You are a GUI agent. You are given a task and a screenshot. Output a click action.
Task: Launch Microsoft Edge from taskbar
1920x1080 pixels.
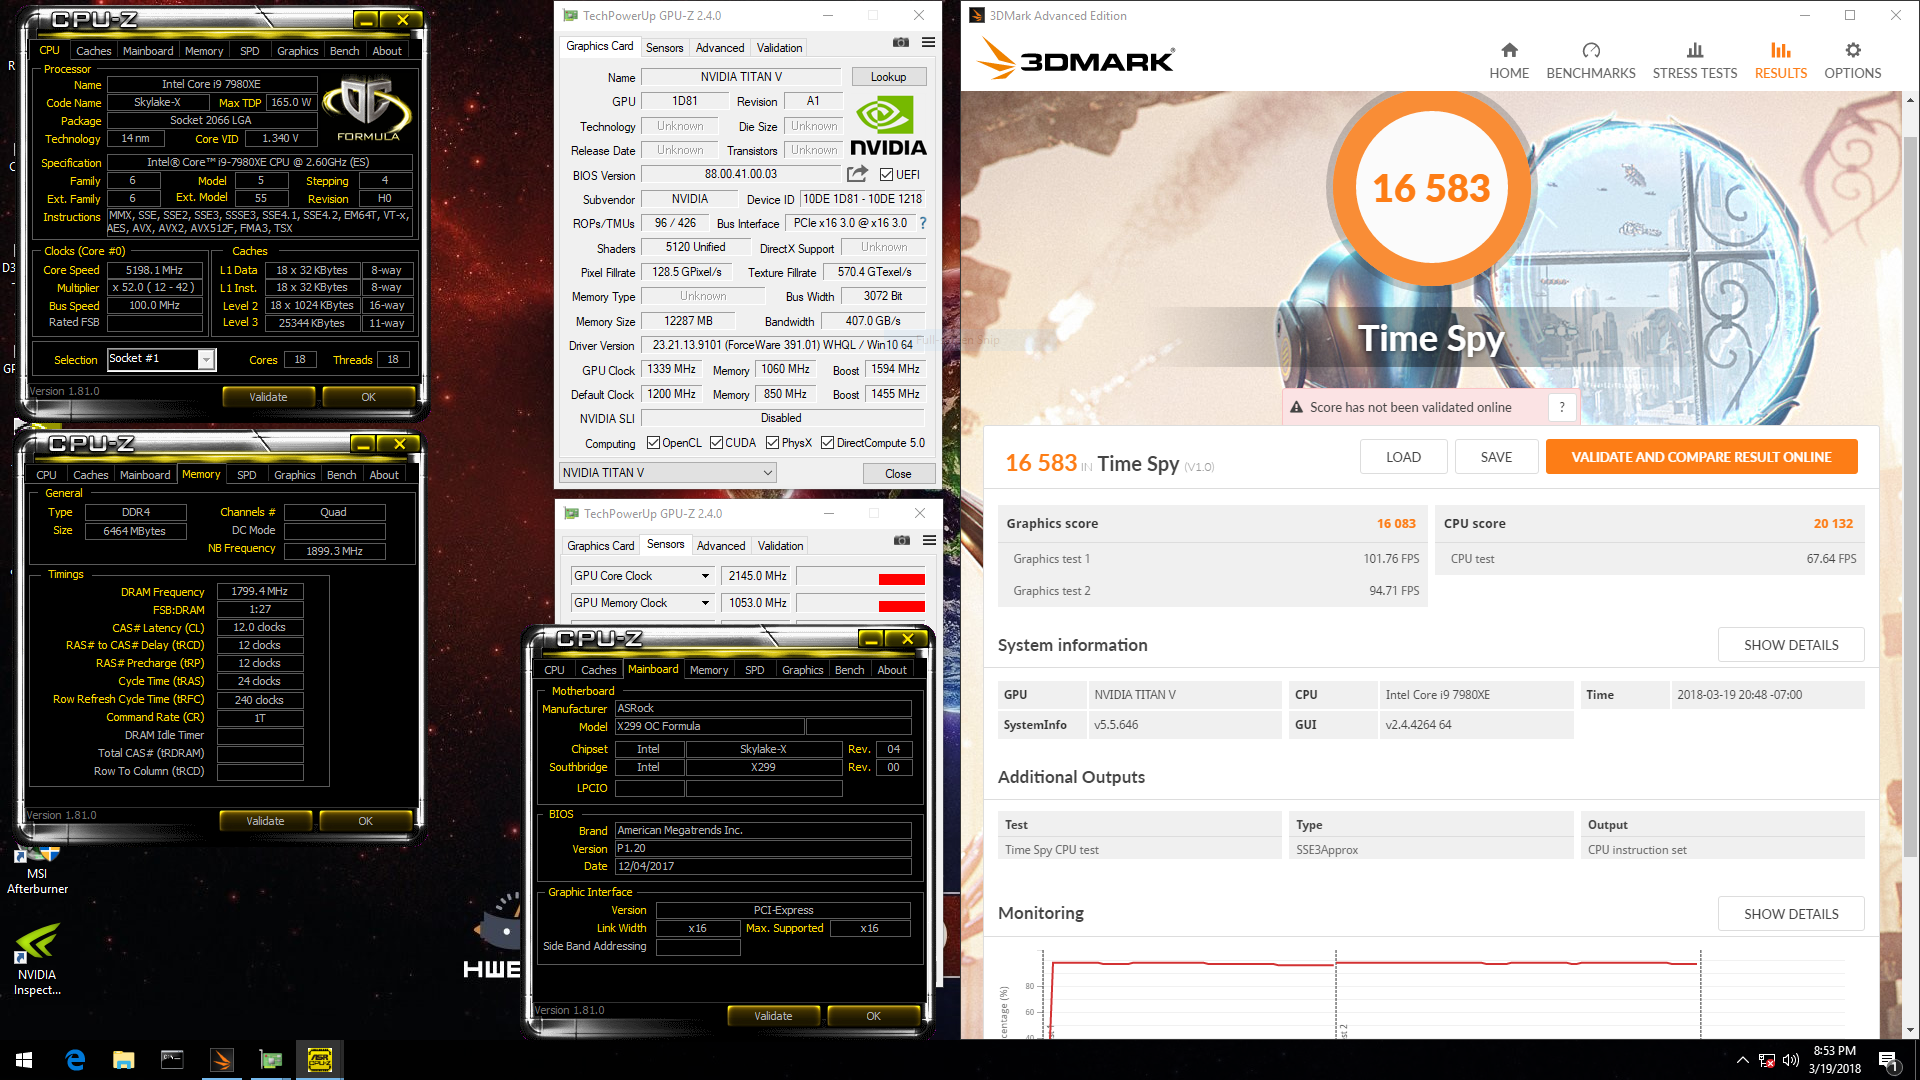tap(75, 1060)
